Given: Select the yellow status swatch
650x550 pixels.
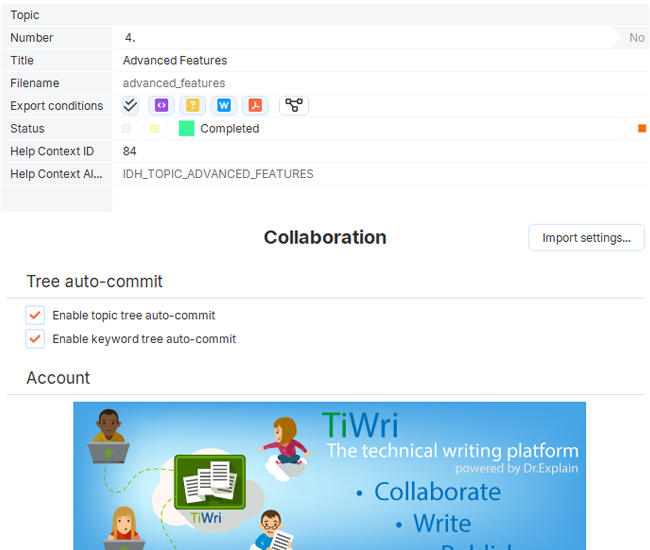Looking at the screenshot, I should coord(155,128).
